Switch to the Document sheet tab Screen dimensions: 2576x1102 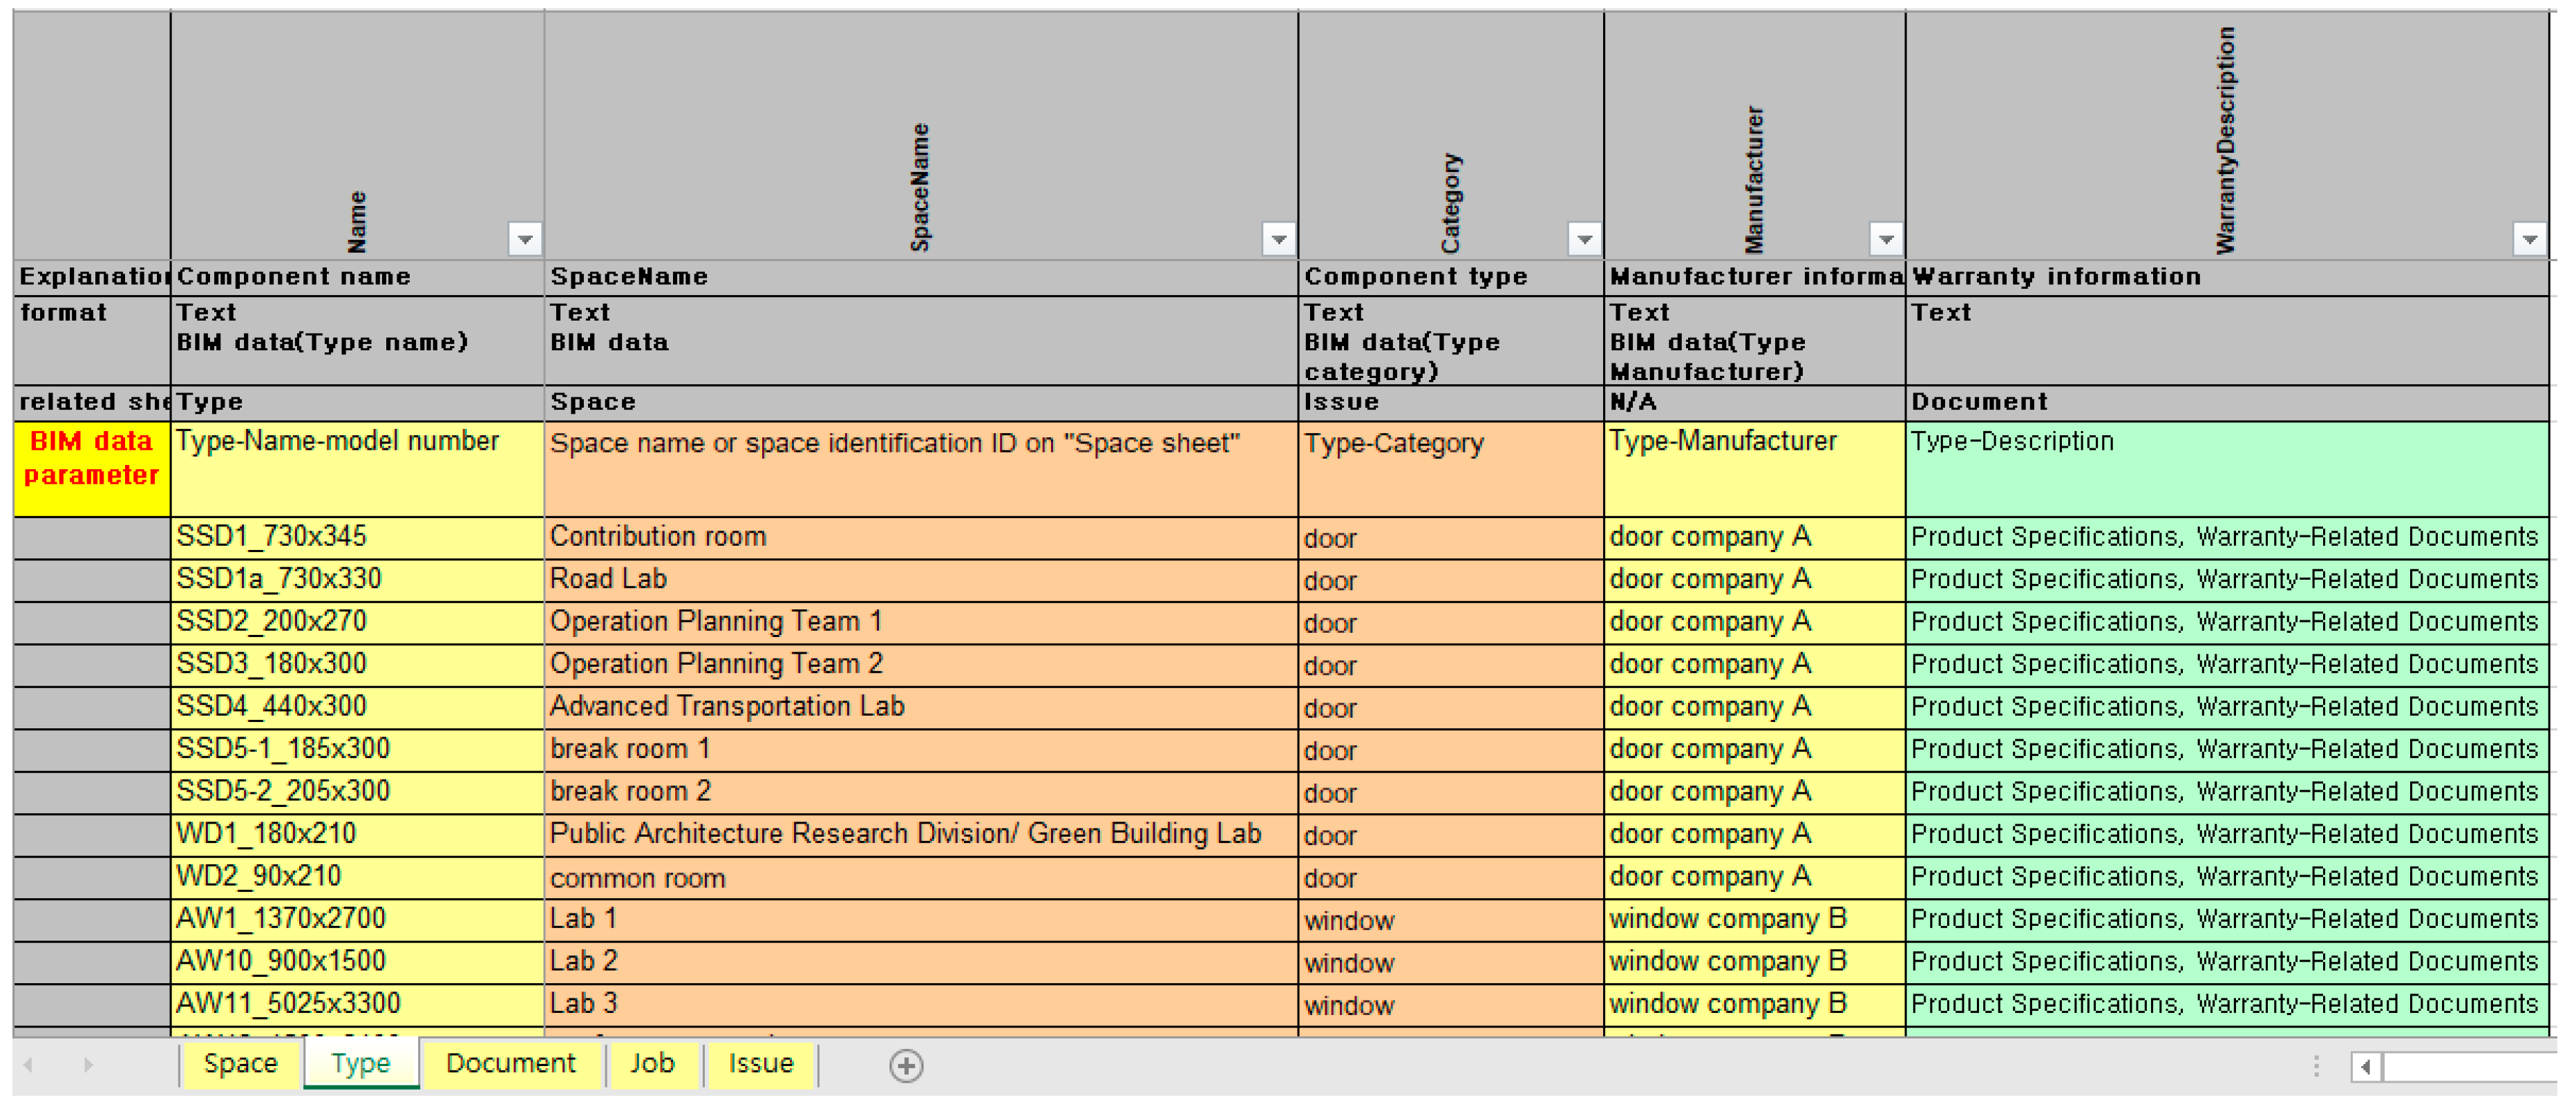[510, 1064]
